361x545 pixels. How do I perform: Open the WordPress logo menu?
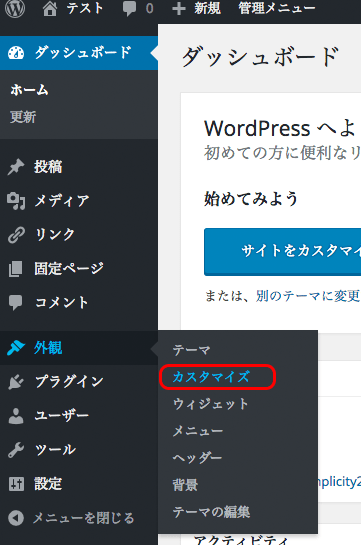[15, 8]
